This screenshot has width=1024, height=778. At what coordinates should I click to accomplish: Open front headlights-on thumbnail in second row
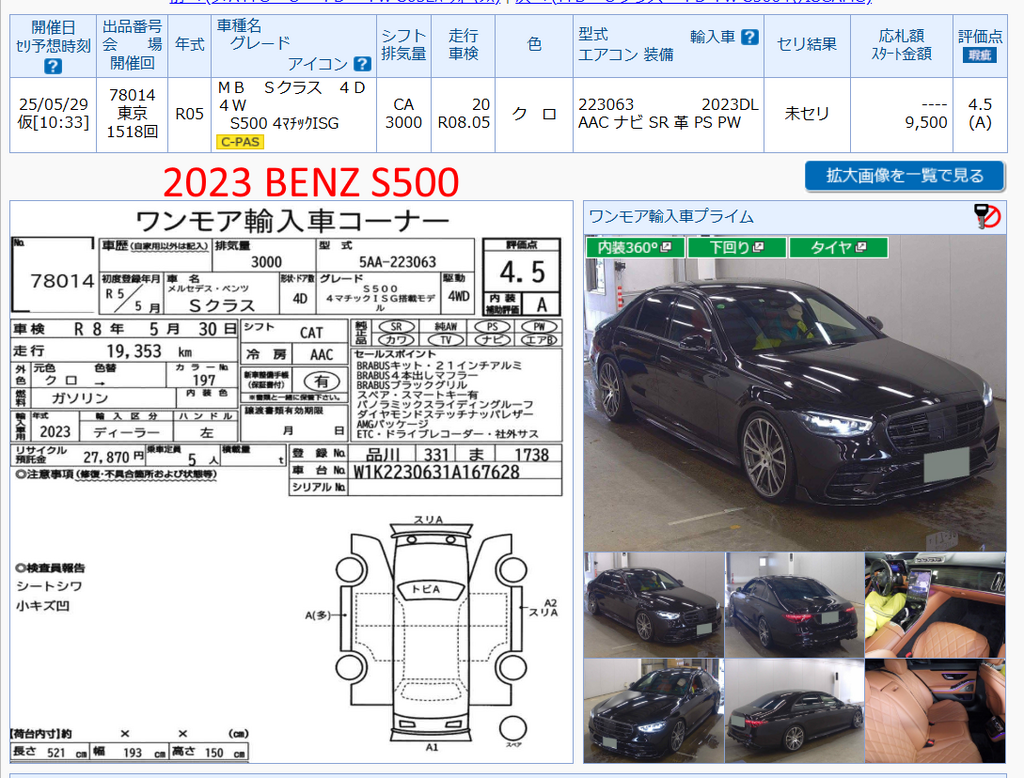coord(654,711)
